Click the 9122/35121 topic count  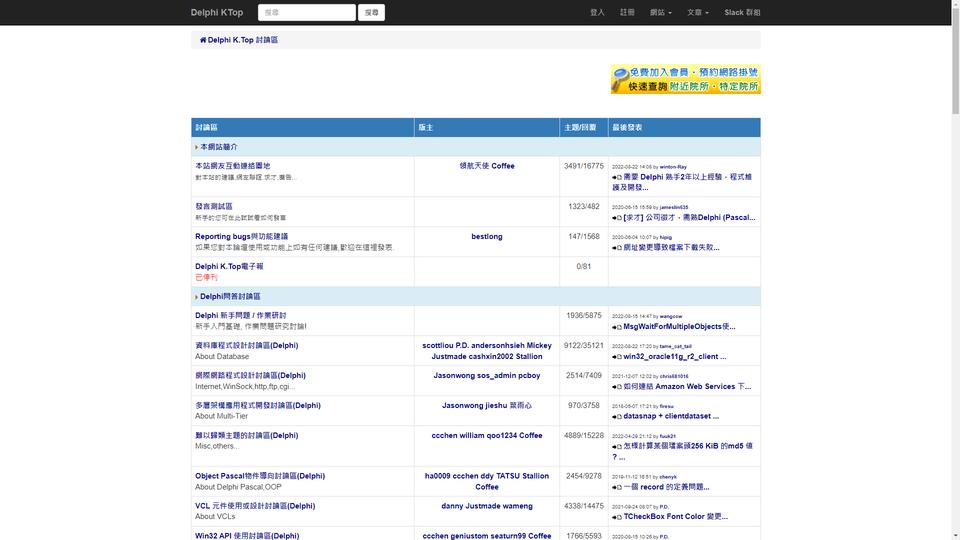pyautogui.click(x=583, y=345)
